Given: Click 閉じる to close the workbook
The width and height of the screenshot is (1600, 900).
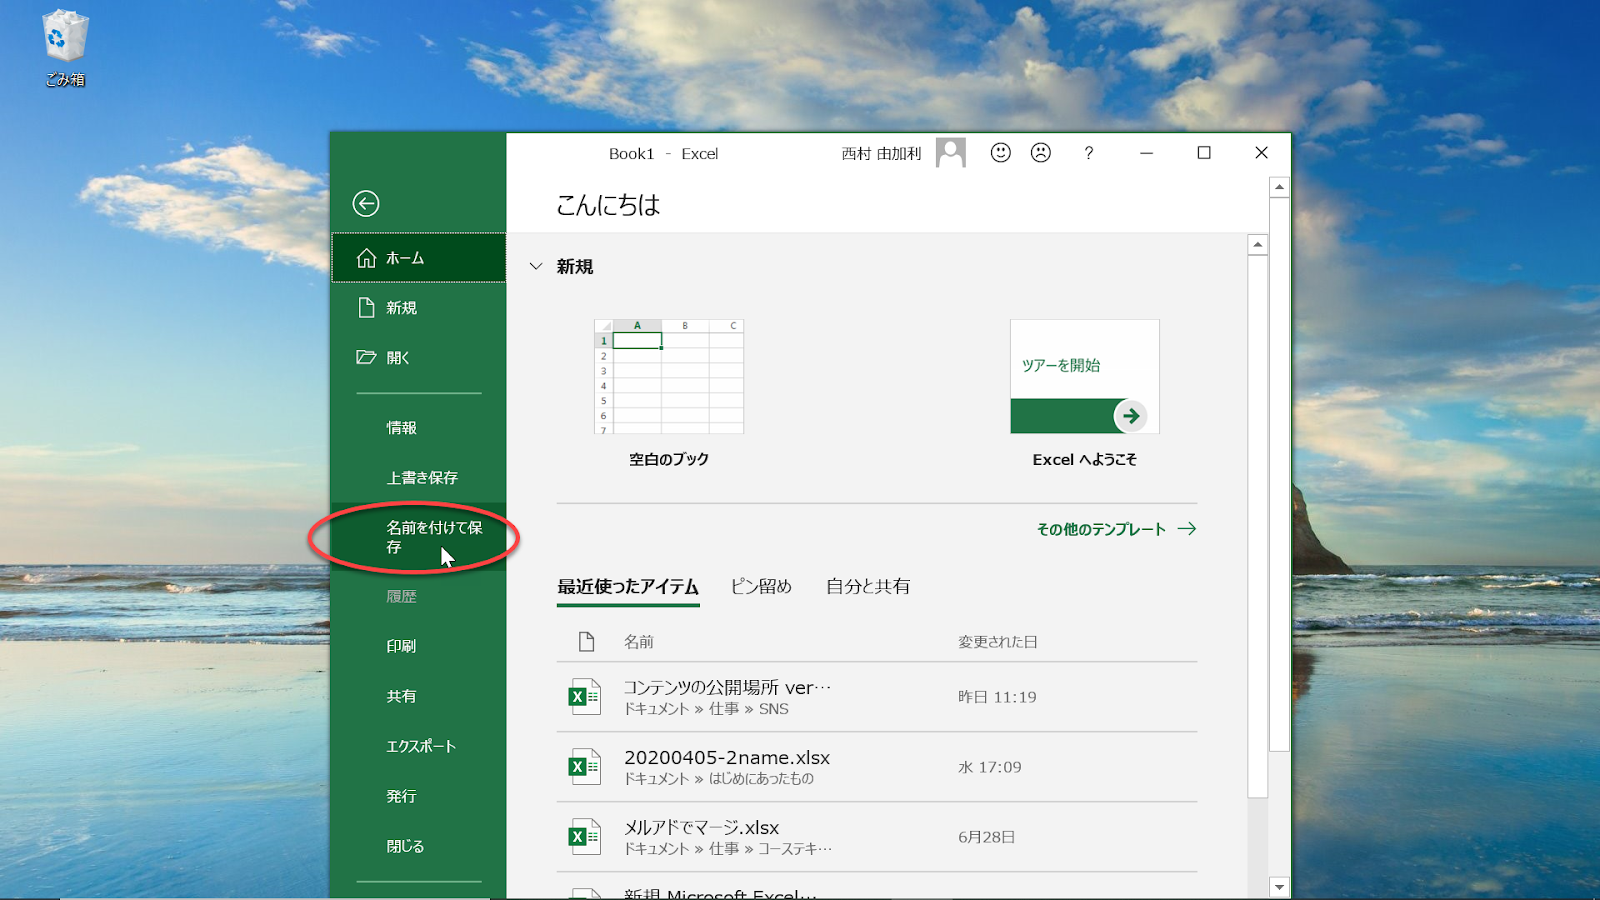Looking at the screenshot, I should [419, 846].
